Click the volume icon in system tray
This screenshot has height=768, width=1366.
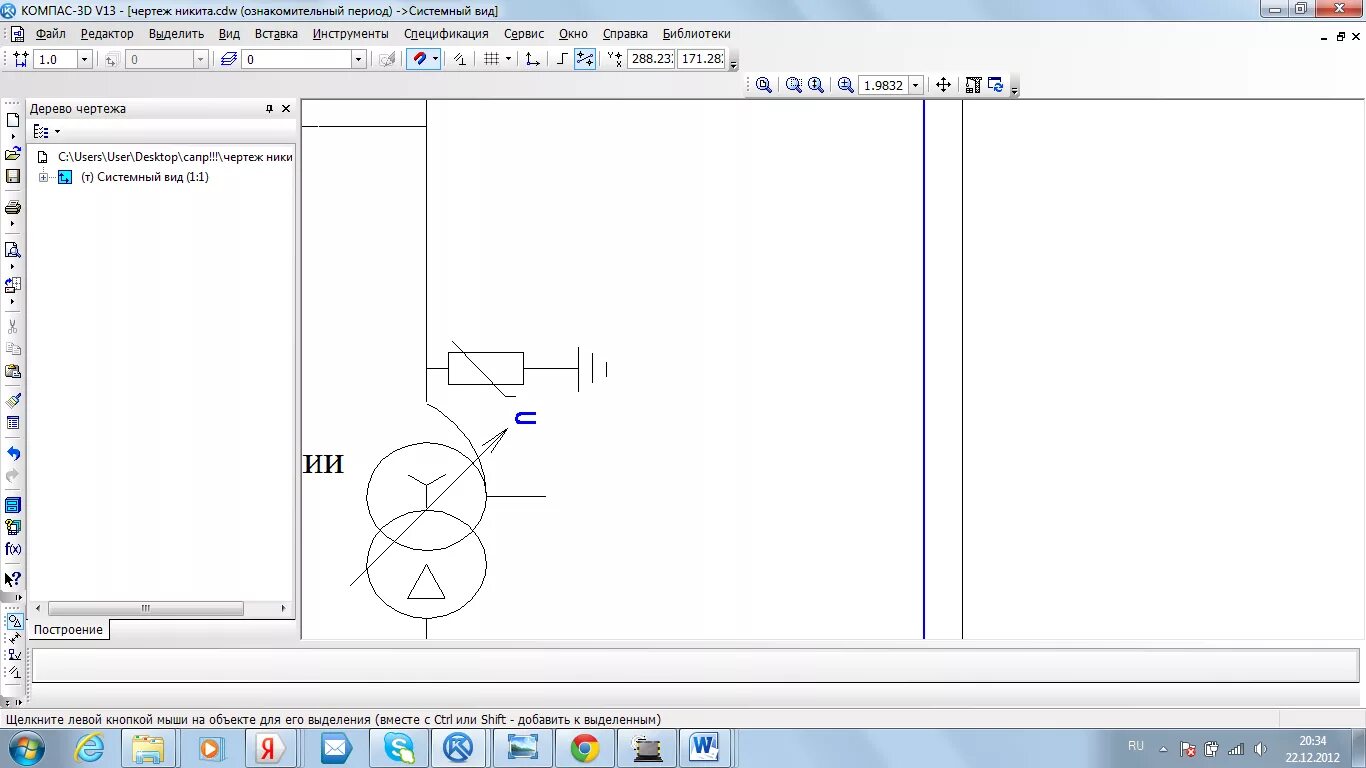coord(1260,749)
